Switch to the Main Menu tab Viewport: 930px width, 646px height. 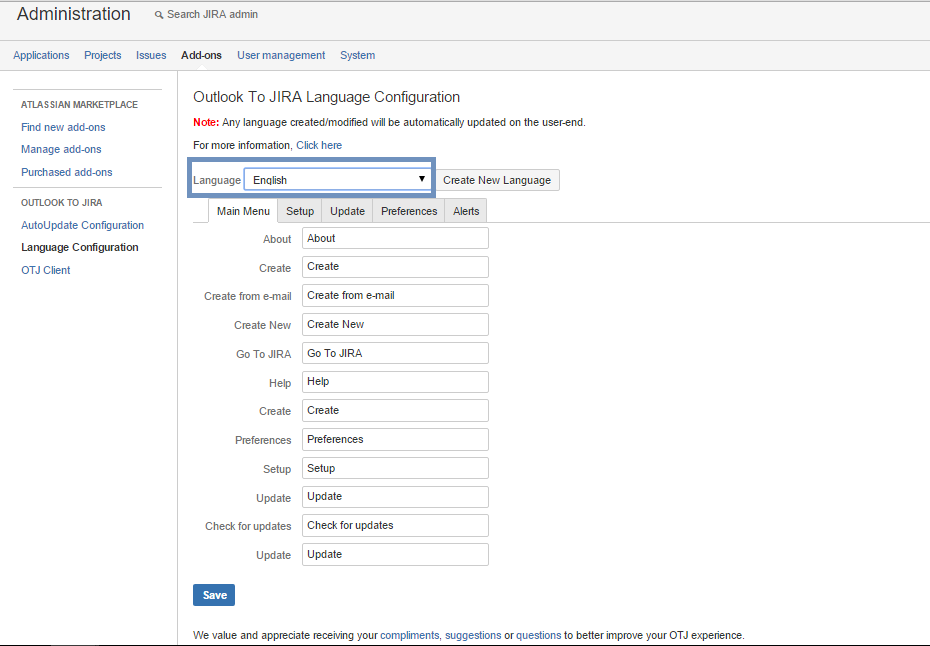tap(243, 211)
